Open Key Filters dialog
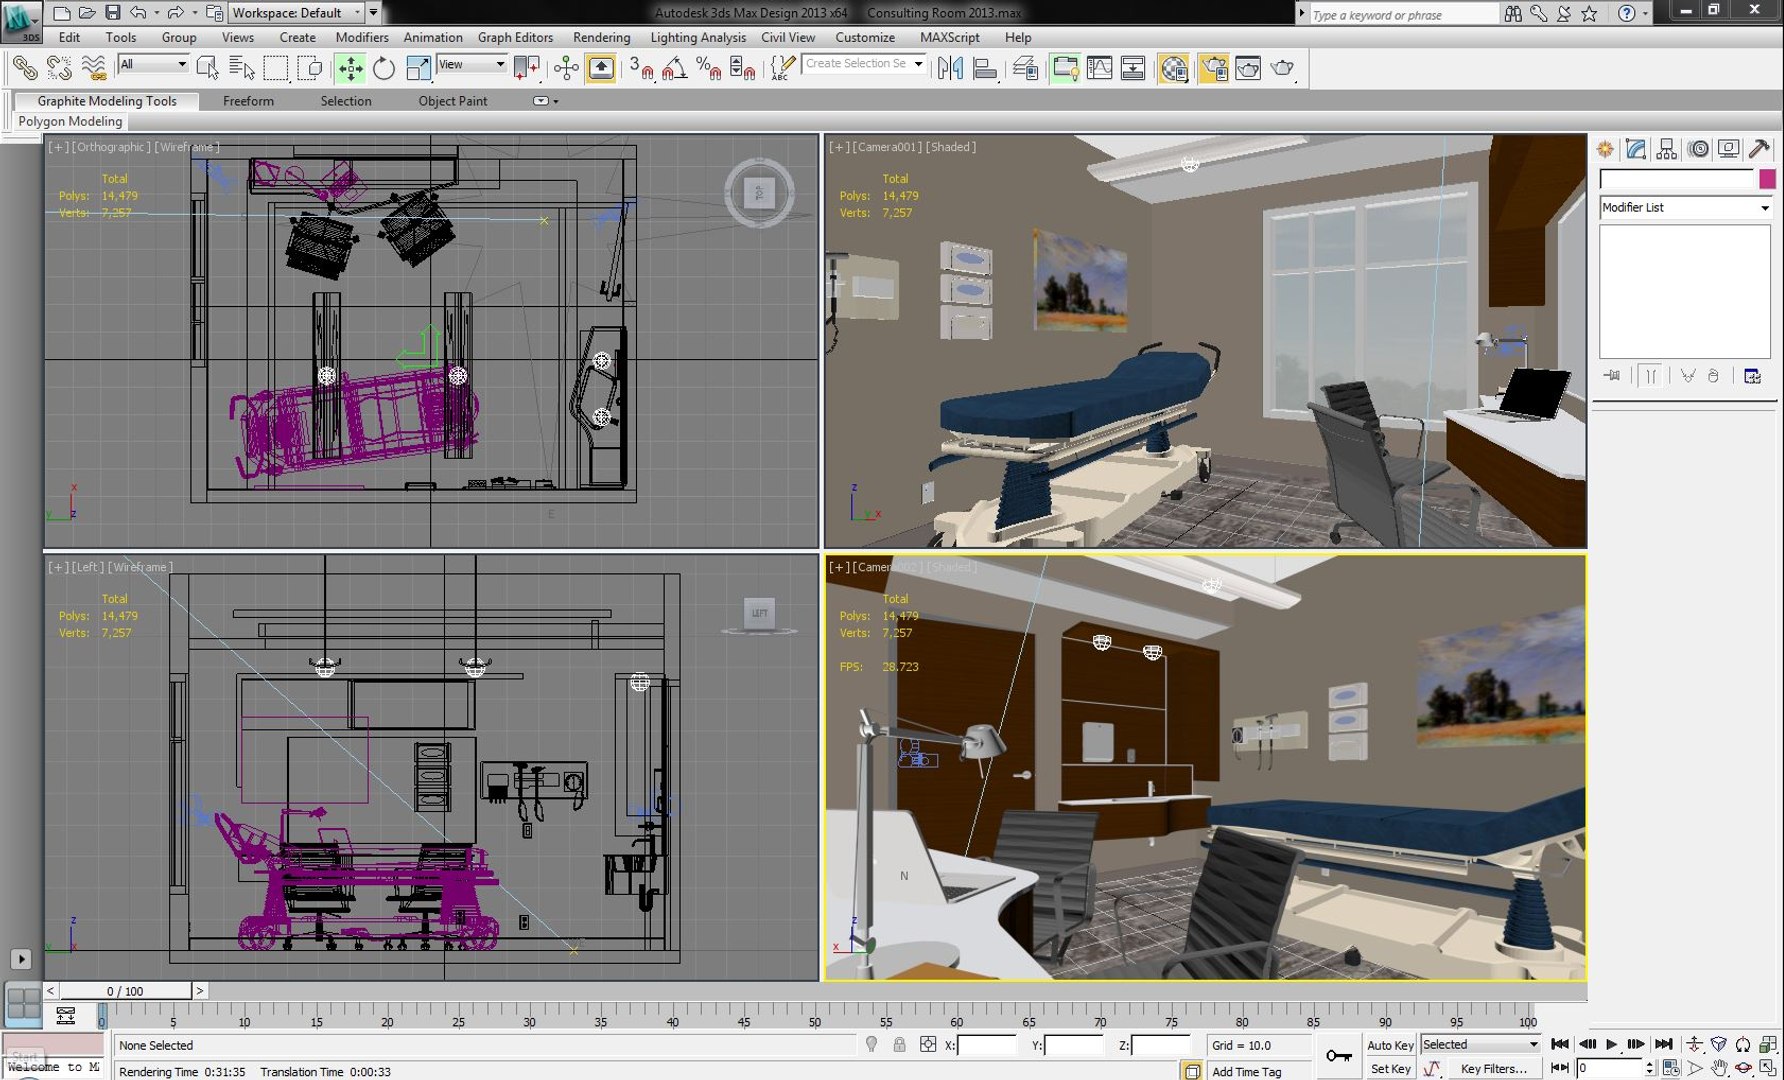The height and width of the screenshot is (1080, 1784). tap(1494, 1068)
